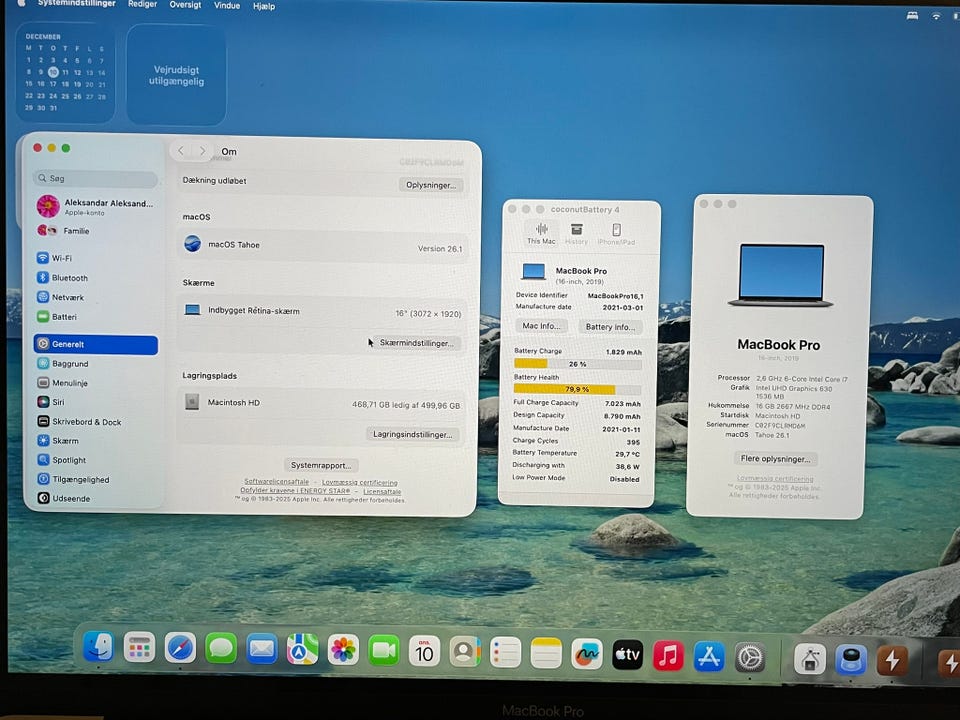960x720 pixels.
Task: Switch to iPhone/iPad tab in coconutBattery
Action: pos(617,234)
